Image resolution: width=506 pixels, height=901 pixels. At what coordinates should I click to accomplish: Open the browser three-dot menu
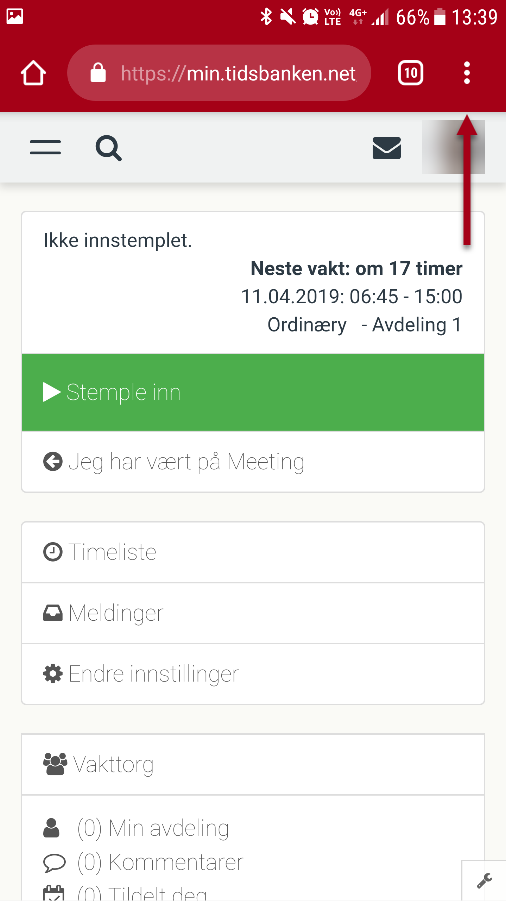(x=467, y=74)
